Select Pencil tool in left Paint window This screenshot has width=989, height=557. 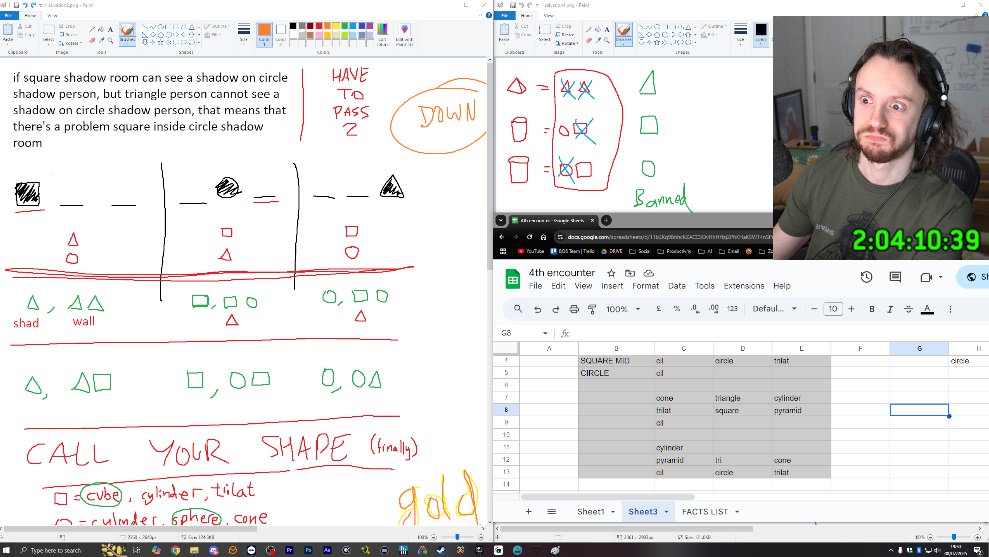pyautogui.click(x=92, y=30)
